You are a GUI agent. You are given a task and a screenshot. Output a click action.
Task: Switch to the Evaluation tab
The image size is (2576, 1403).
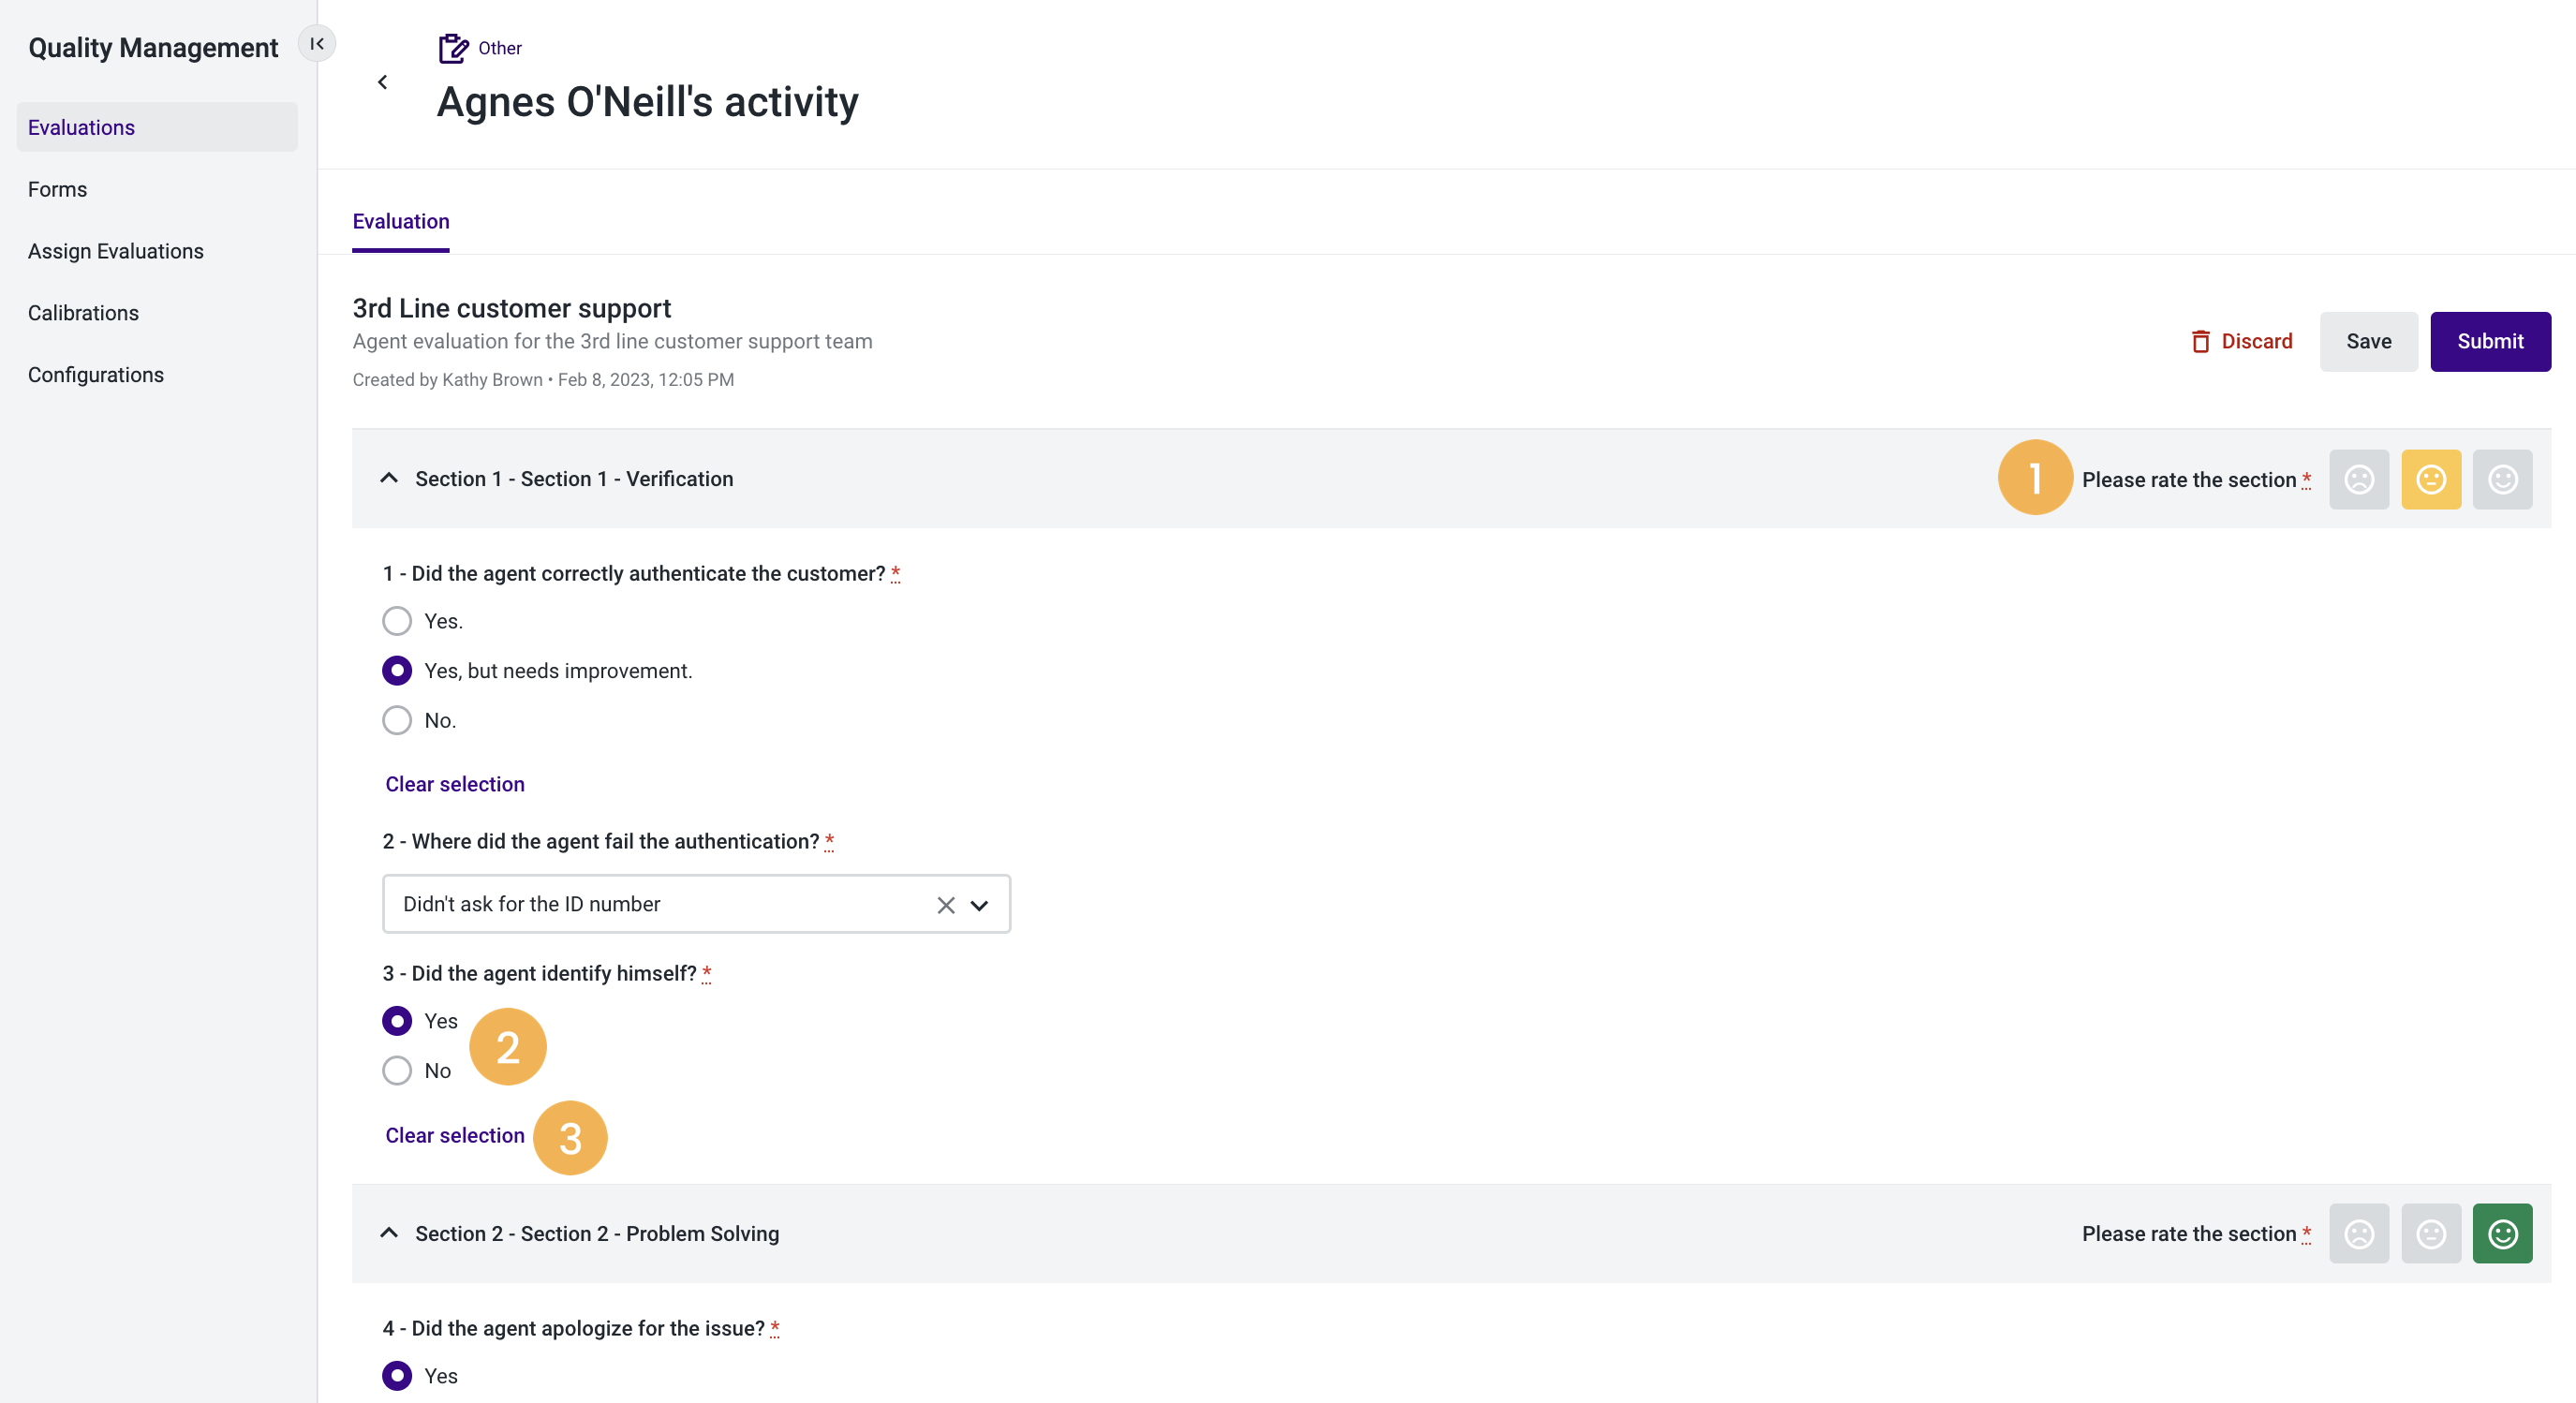coord(401,221)
